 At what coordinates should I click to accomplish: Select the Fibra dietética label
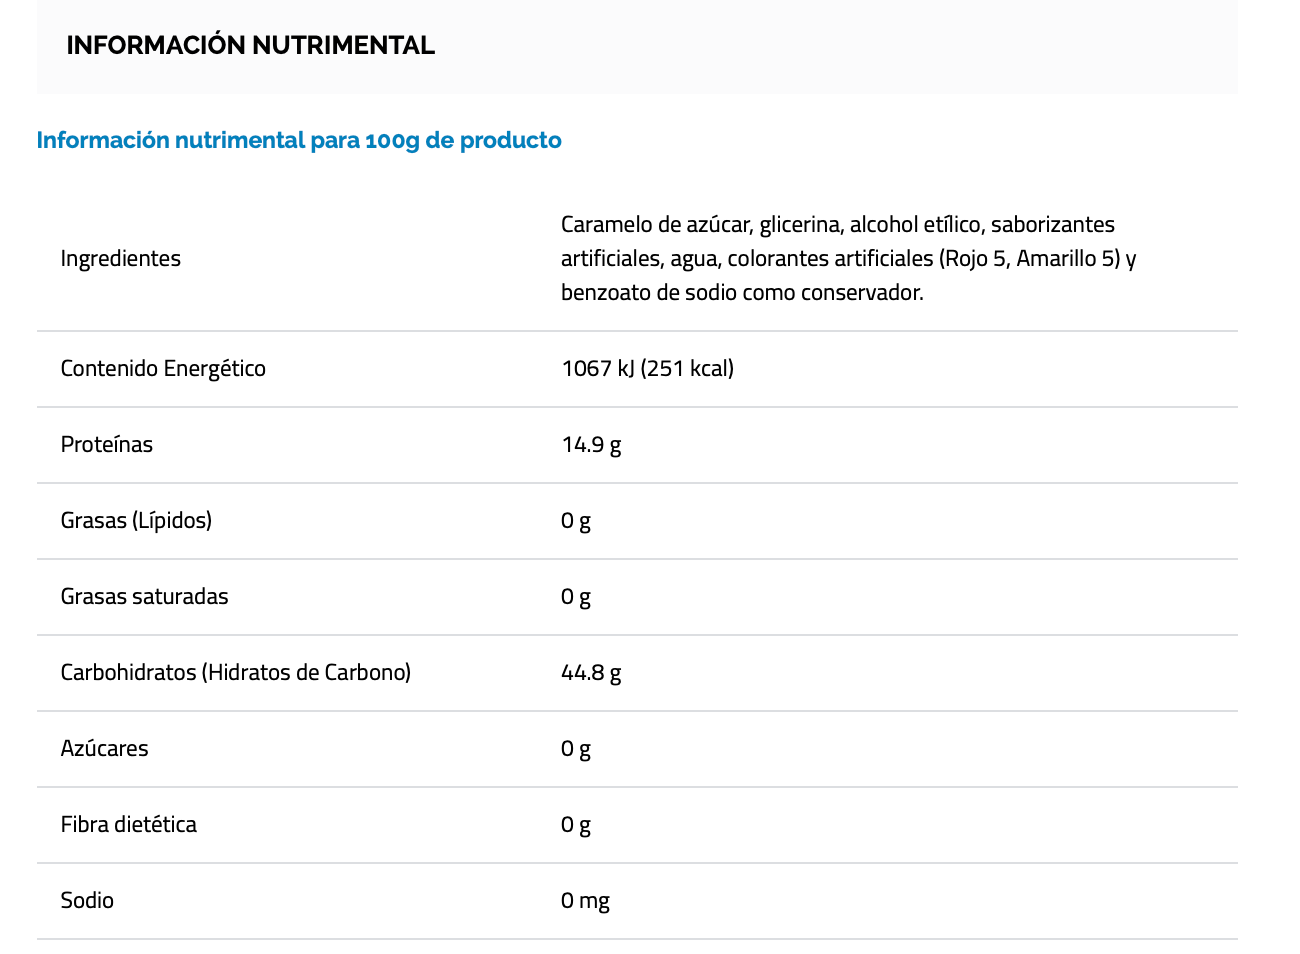coord(128,824)
